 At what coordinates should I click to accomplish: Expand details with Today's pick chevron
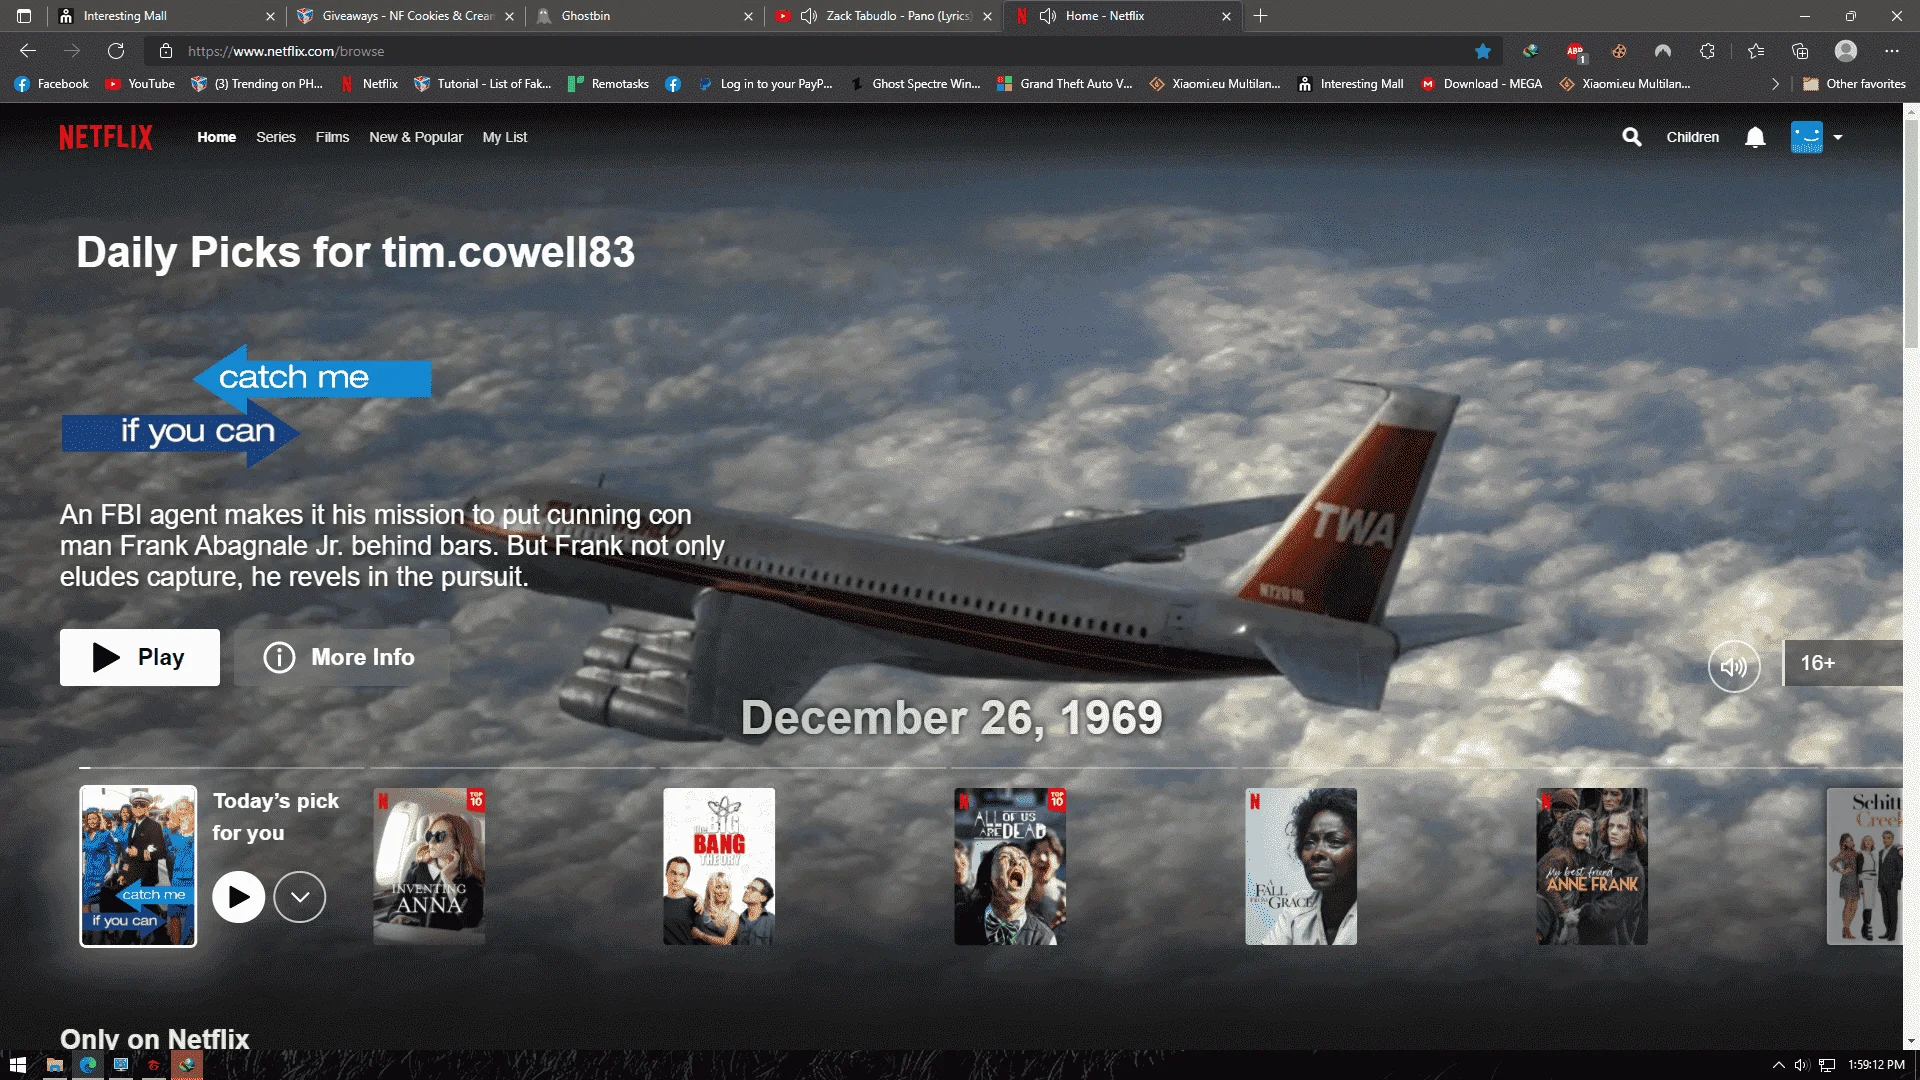pos(300,897)
